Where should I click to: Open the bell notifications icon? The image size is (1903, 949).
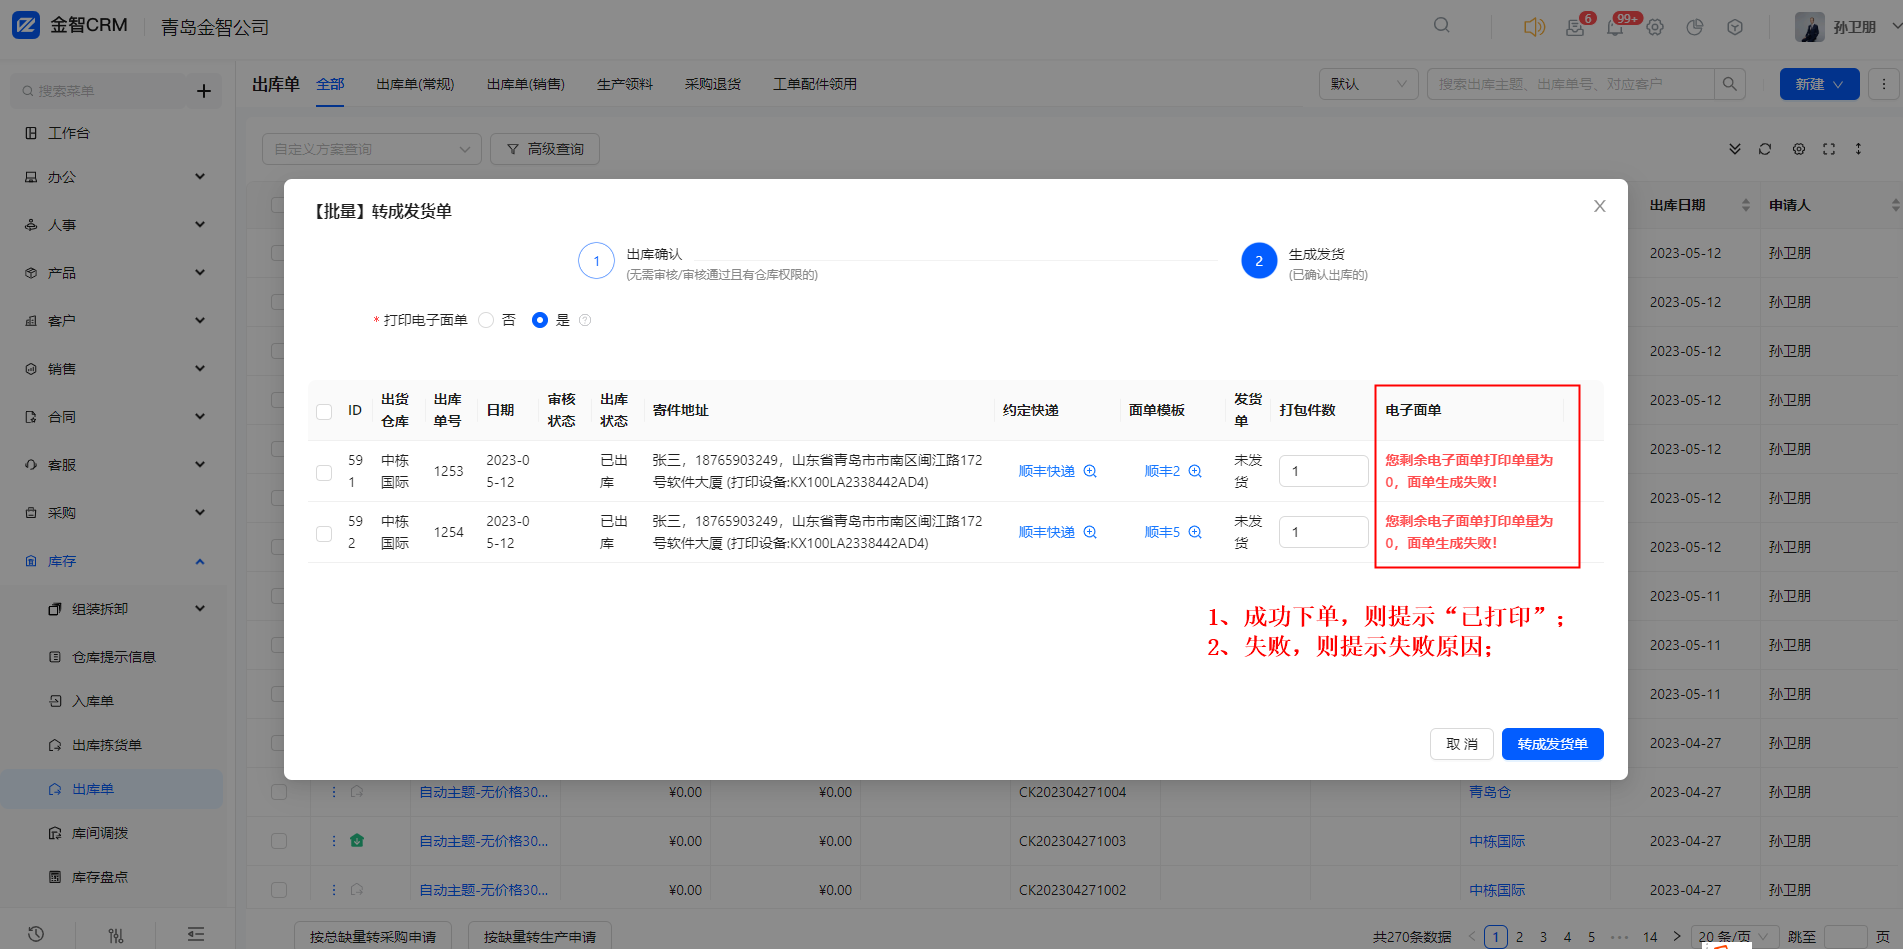point(1614,27)
